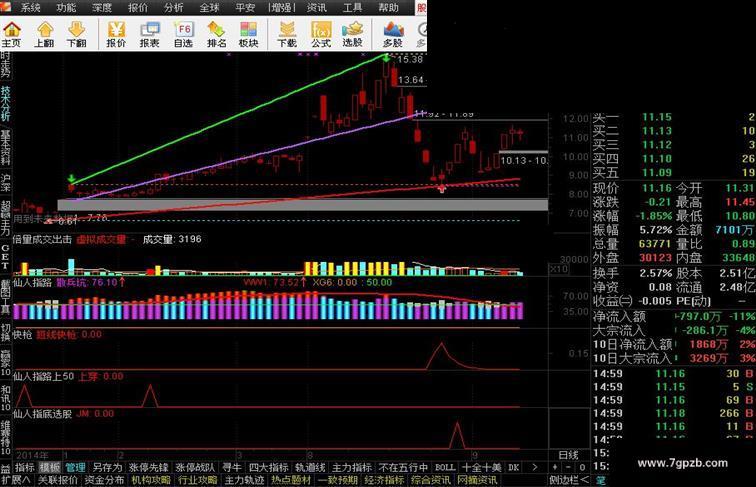The image size is (756, 487).
Task: Expand more templates with > arrow
Action: coord(534,467)
